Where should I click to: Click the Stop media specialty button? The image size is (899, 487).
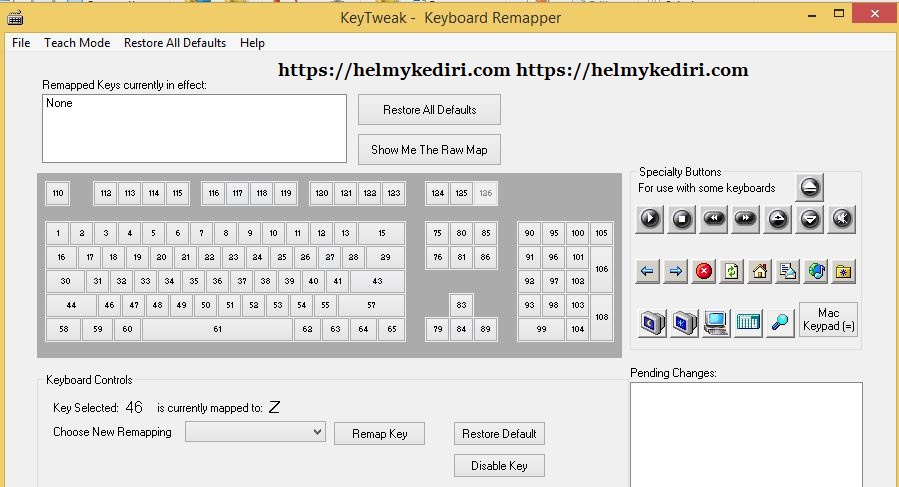pyautogui.click(x=682, y=219)
